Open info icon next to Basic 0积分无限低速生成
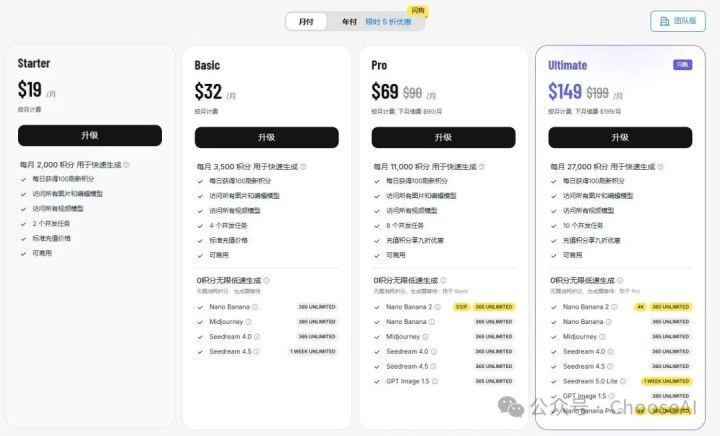Viewport: 720px width, 436px height. pyautogui.click(x=266, y=280)
